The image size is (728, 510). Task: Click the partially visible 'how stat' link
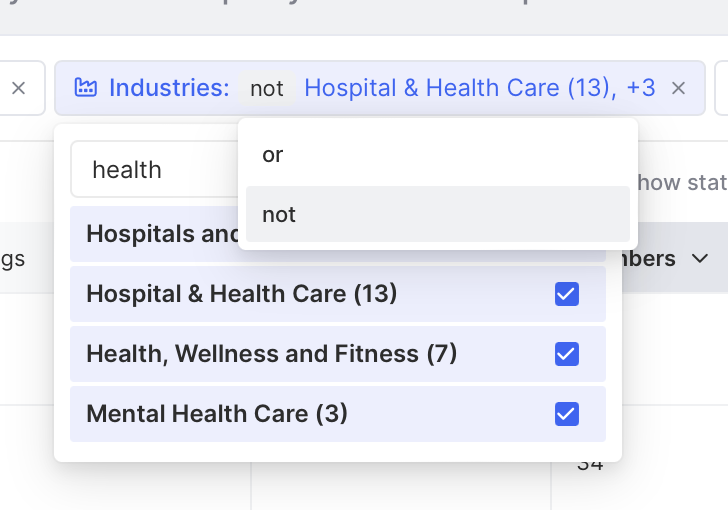(x=682, y=183)
